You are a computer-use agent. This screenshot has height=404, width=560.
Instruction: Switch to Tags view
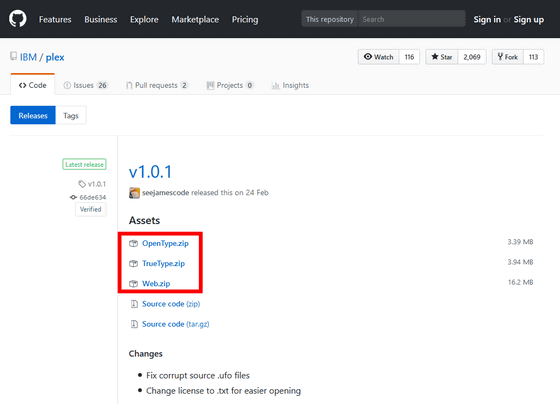pyautogui.click(x=71, y=115)
